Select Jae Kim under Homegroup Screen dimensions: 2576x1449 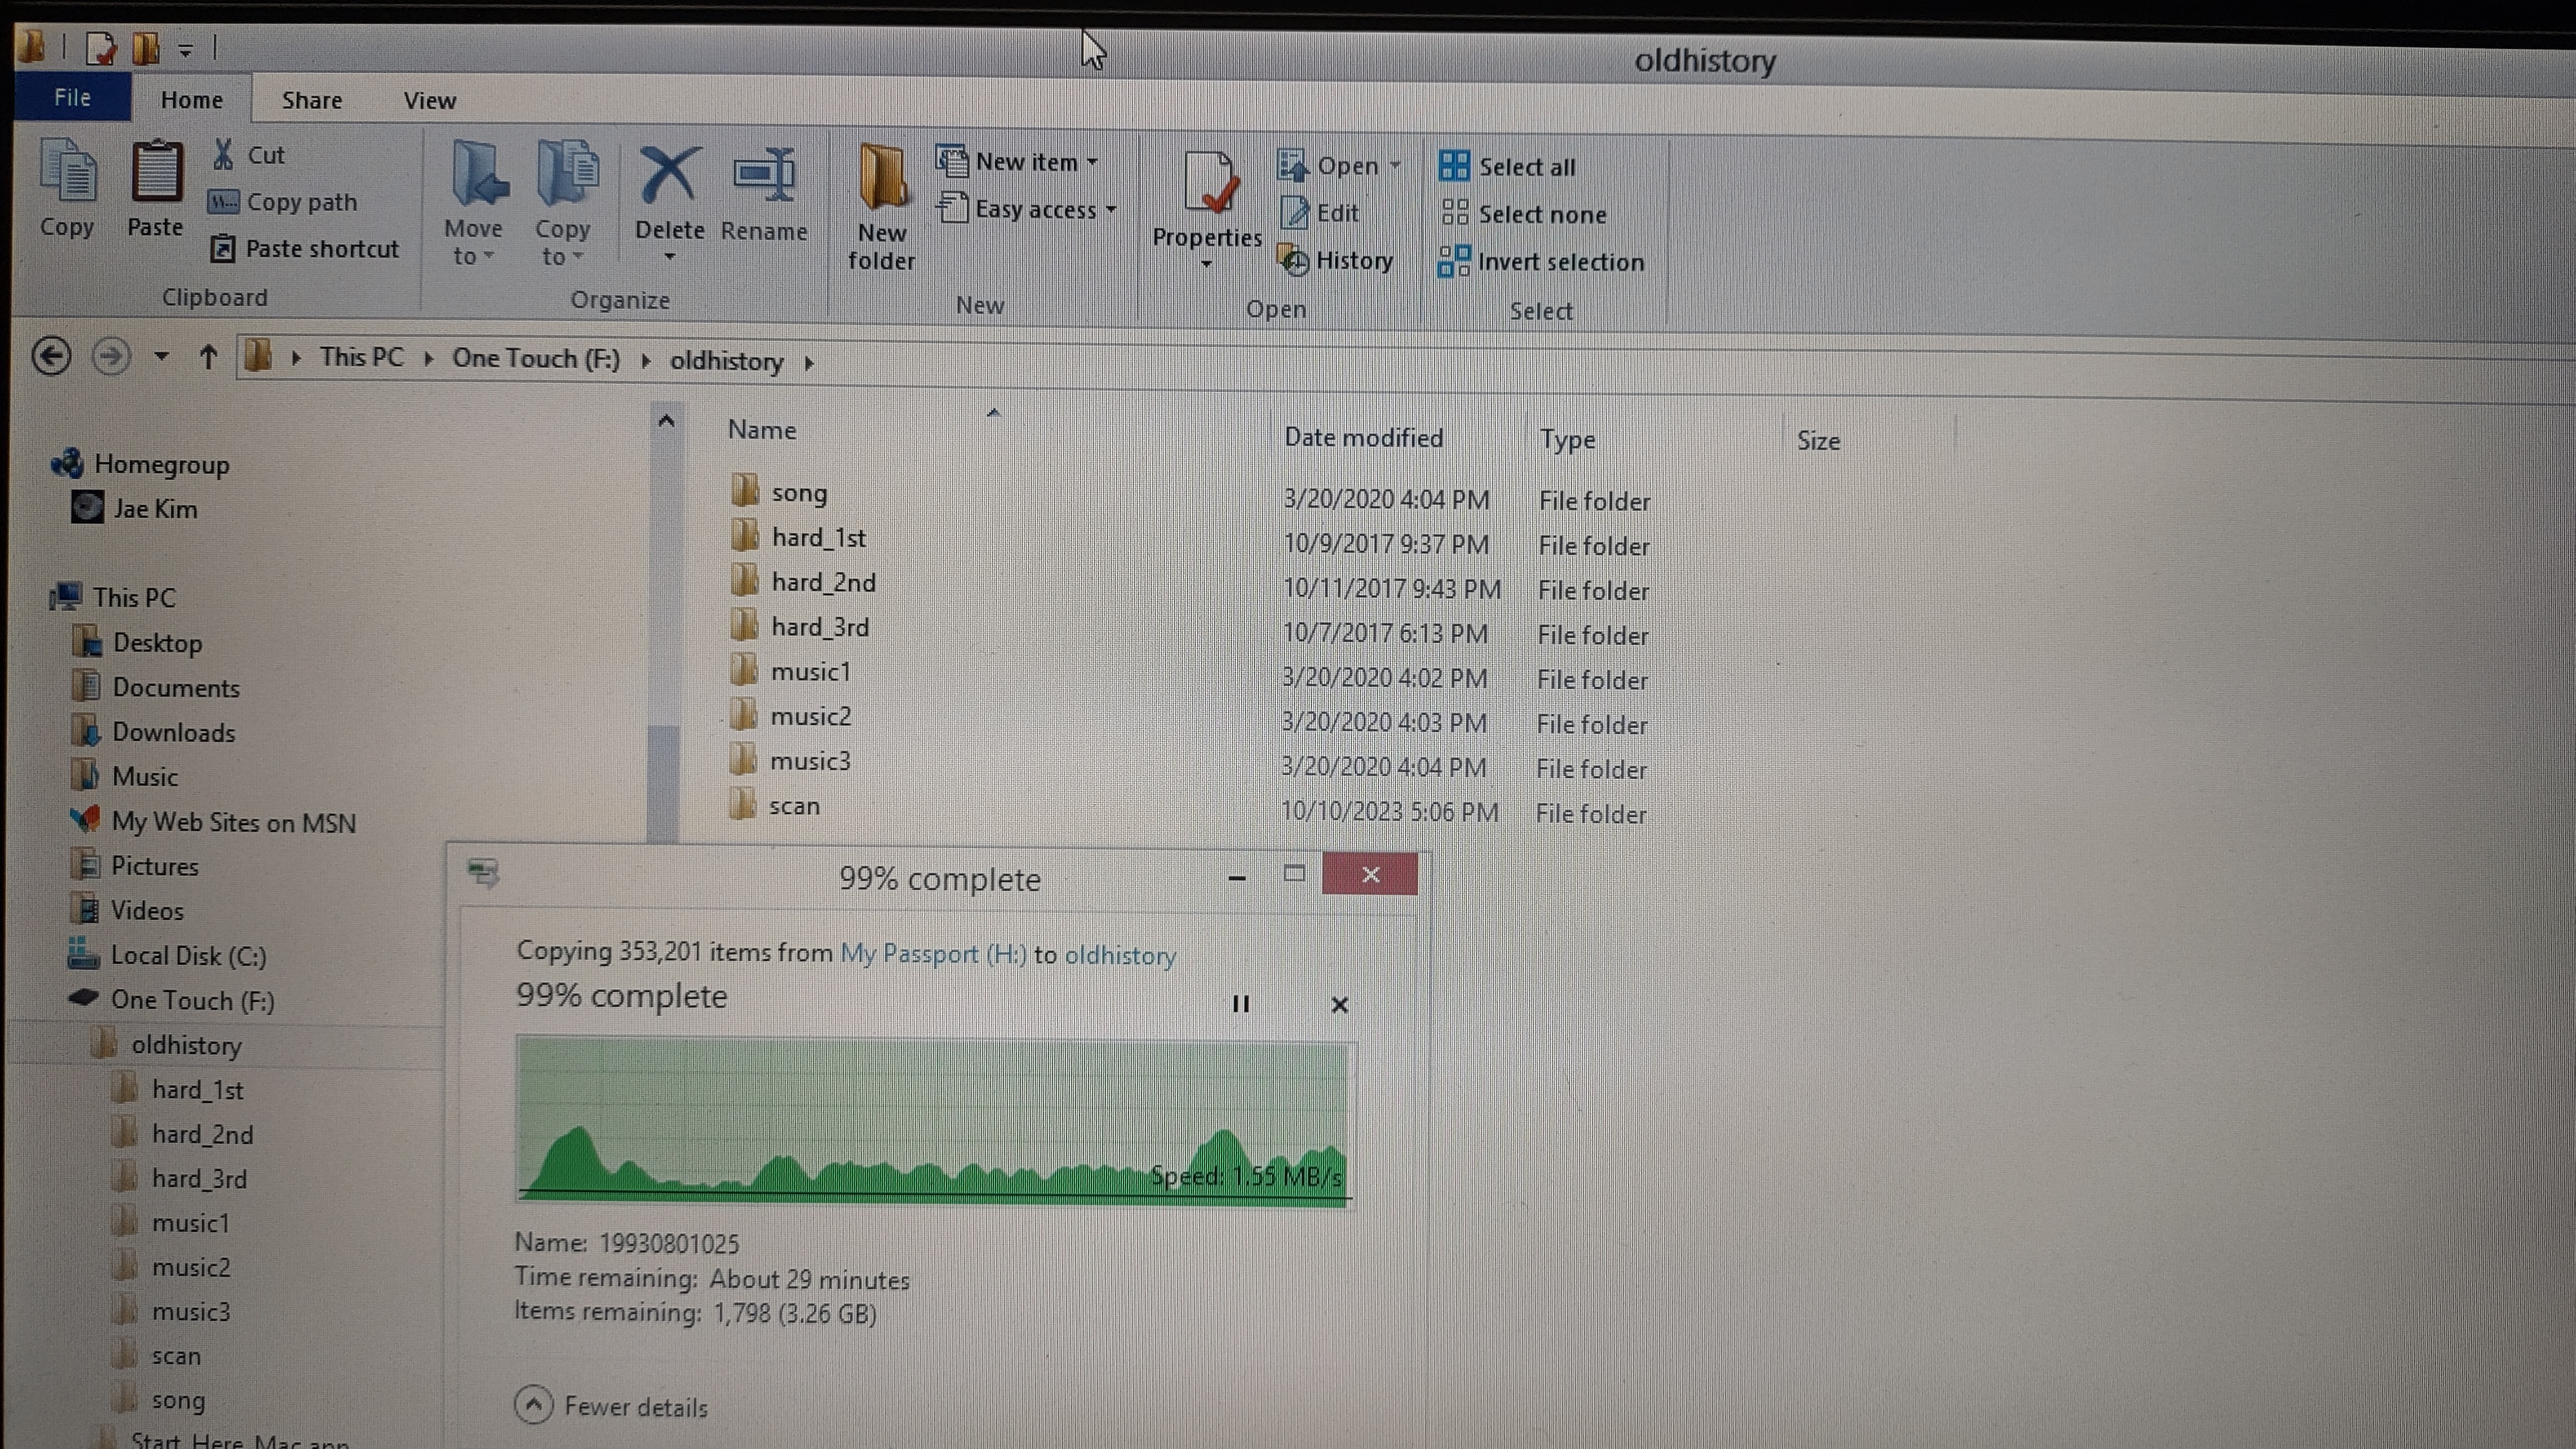click(x=135, y=508)
